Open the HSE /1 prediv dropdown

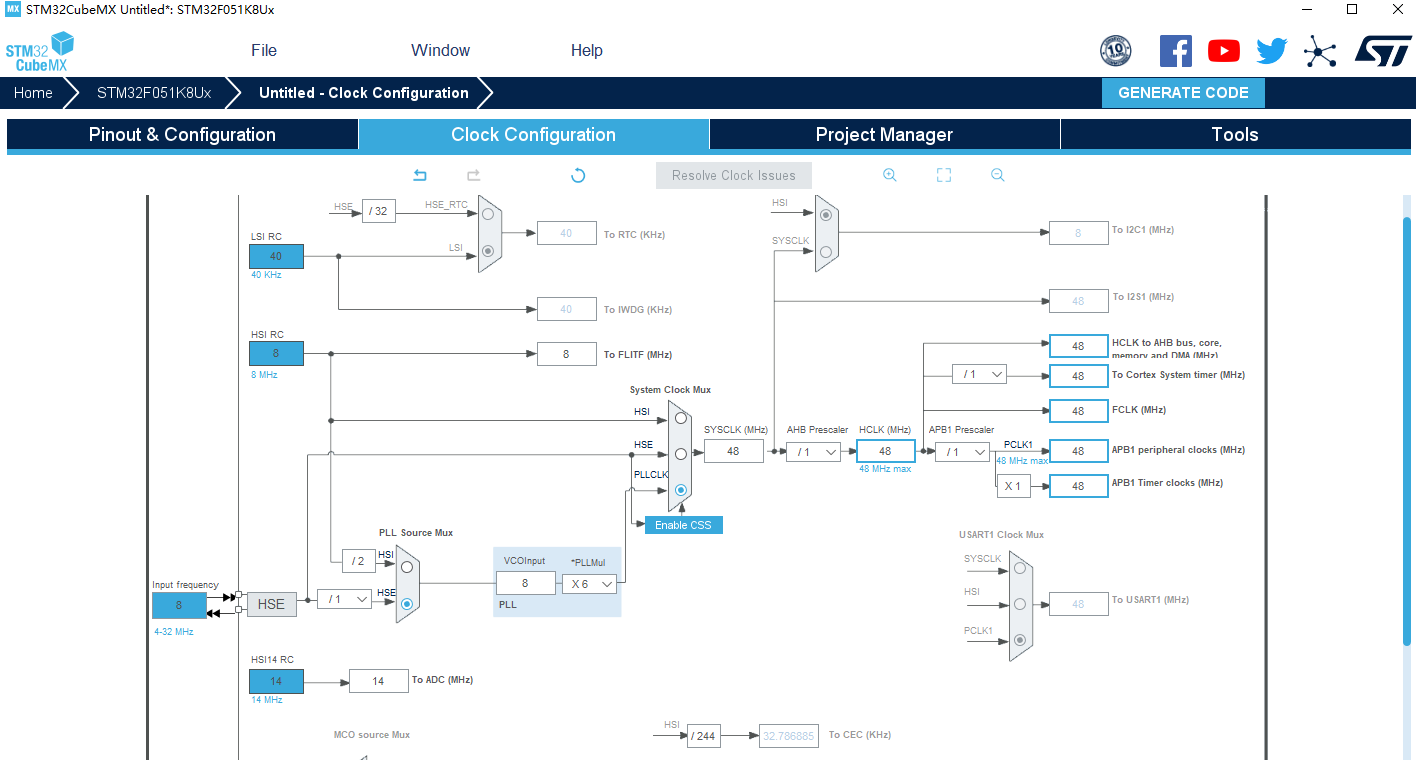pyautogui.click(x=344, y=599)
